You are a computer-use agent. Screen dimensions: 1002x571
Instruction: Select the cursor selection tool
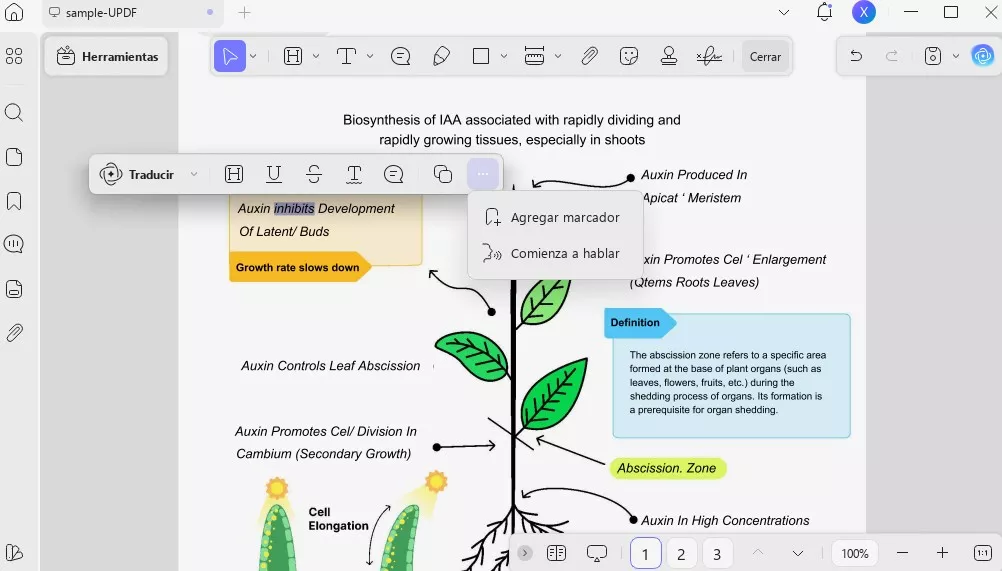(230, 56)
